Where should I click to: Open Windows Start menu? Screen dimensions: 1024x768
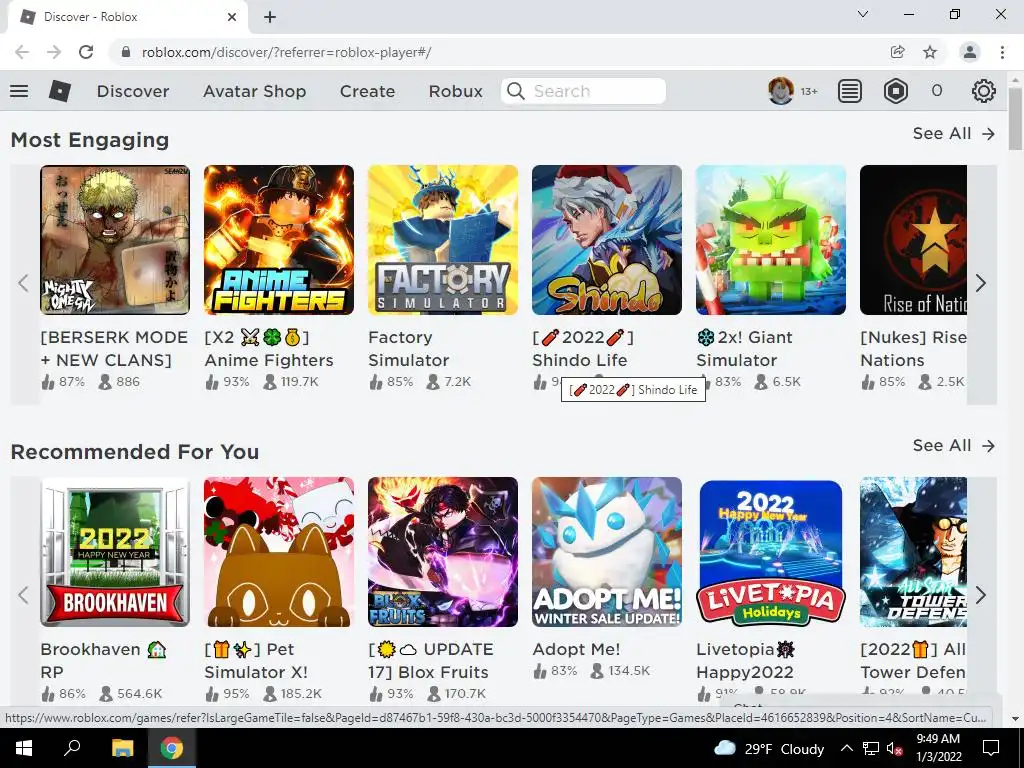[x=24, y=748]
